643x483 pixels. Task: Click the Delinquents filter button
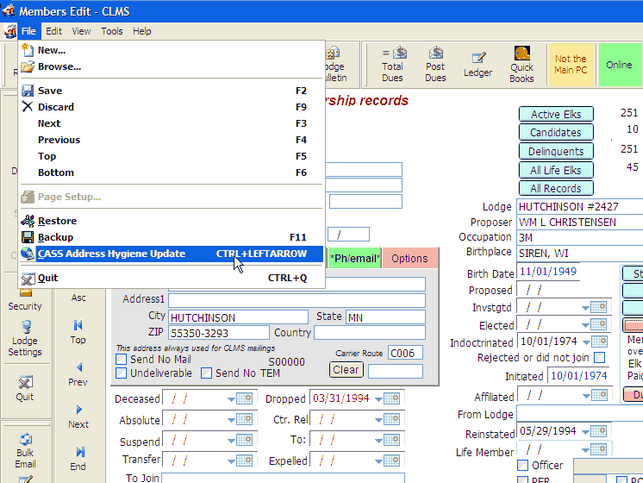pos(556,151)
